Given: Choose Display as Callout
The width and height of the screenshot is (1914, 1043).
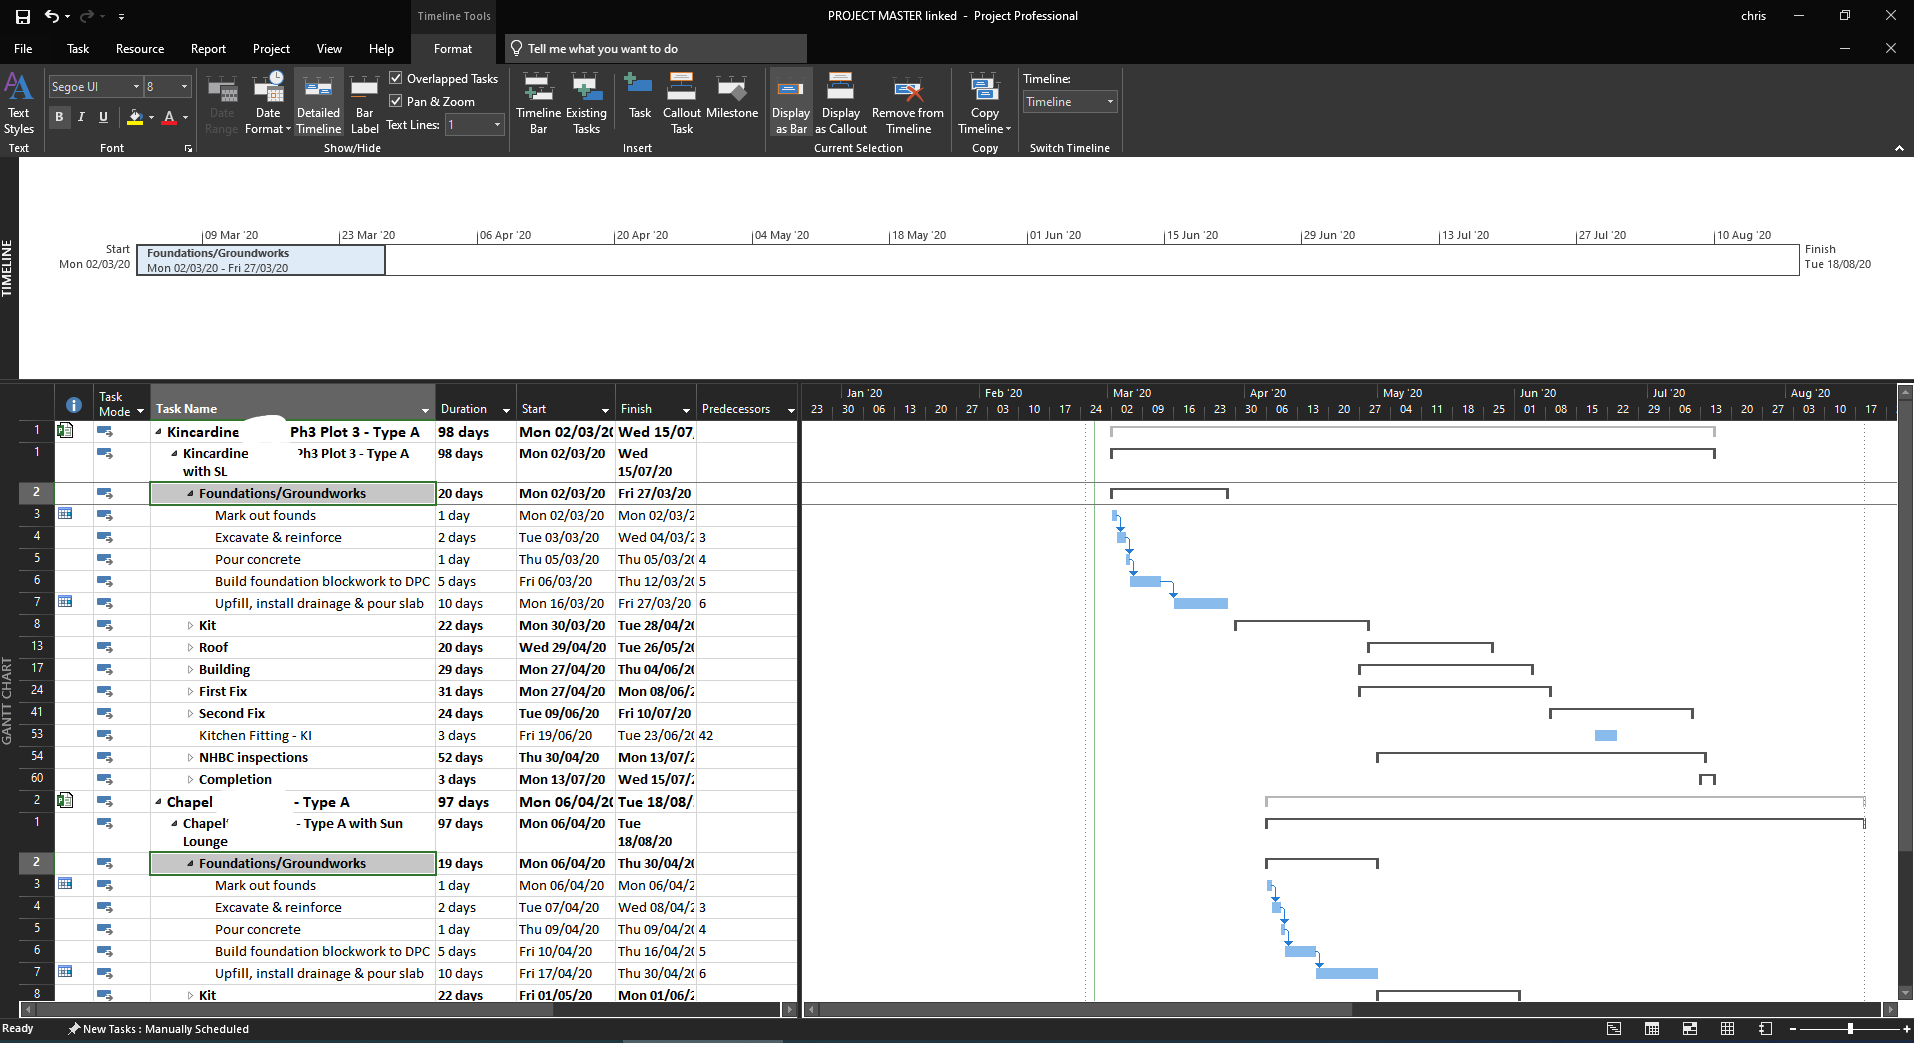Looking at the screenshot, I should (x=841, y=104).
